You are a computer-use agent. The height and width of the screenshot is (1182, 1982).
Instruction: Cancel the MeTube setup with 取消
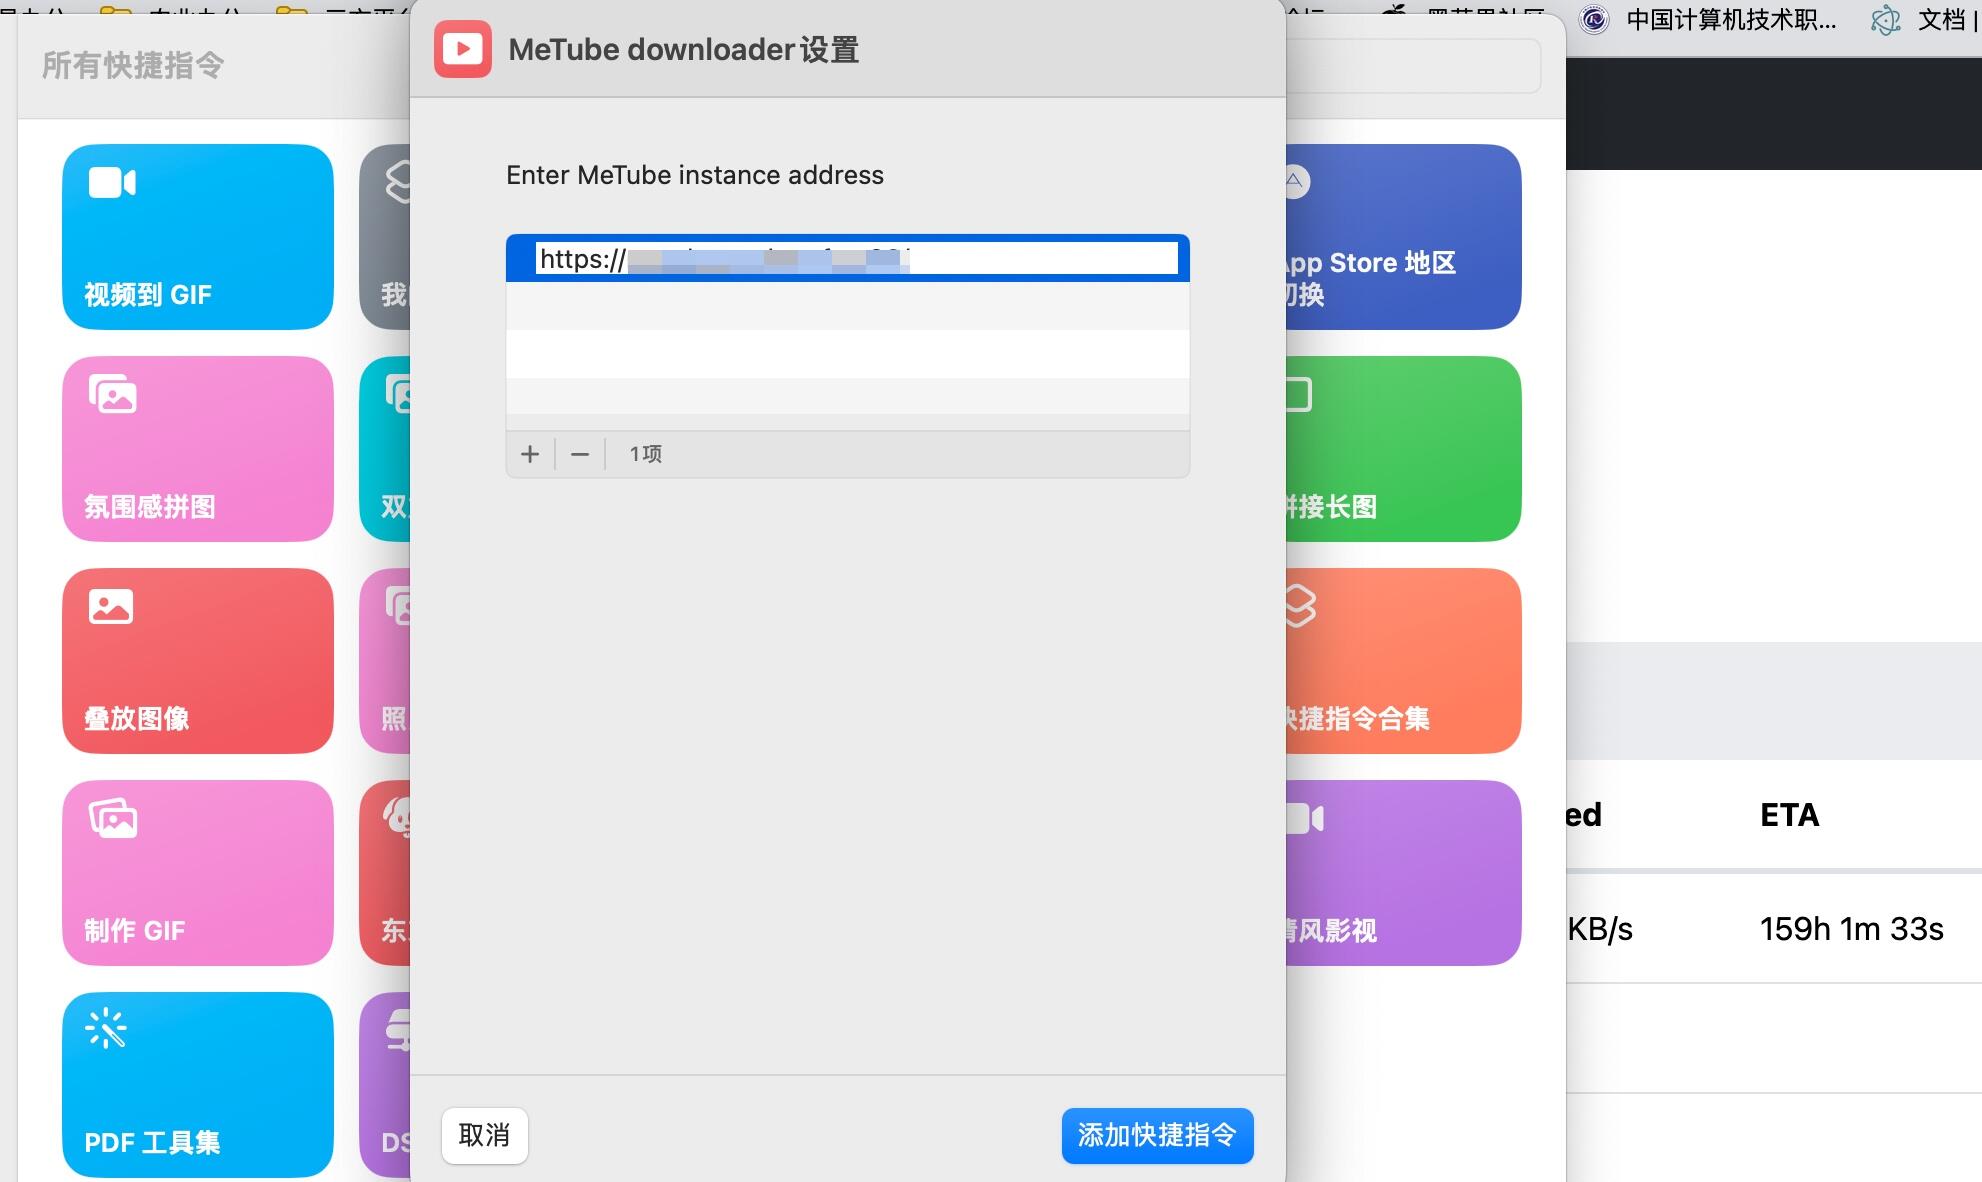click(484, 1135)
